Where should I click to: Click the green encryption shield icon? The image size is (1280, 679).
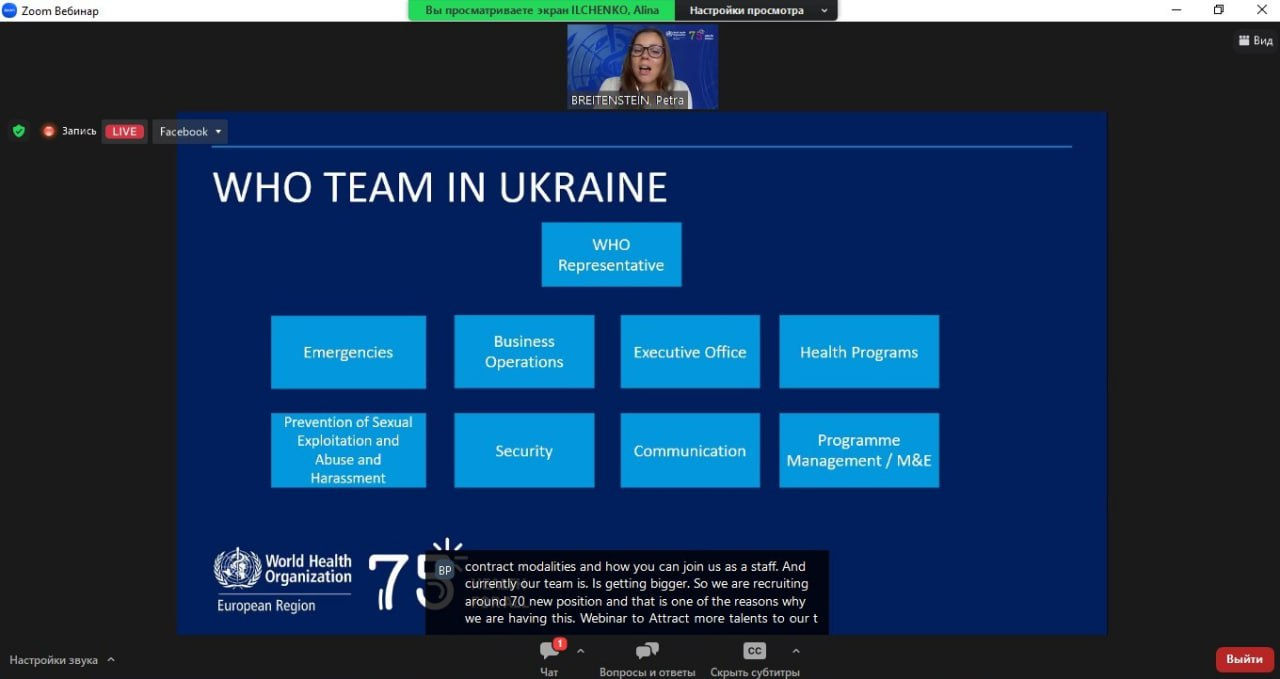pyautogui.click(x=18, y=131)
